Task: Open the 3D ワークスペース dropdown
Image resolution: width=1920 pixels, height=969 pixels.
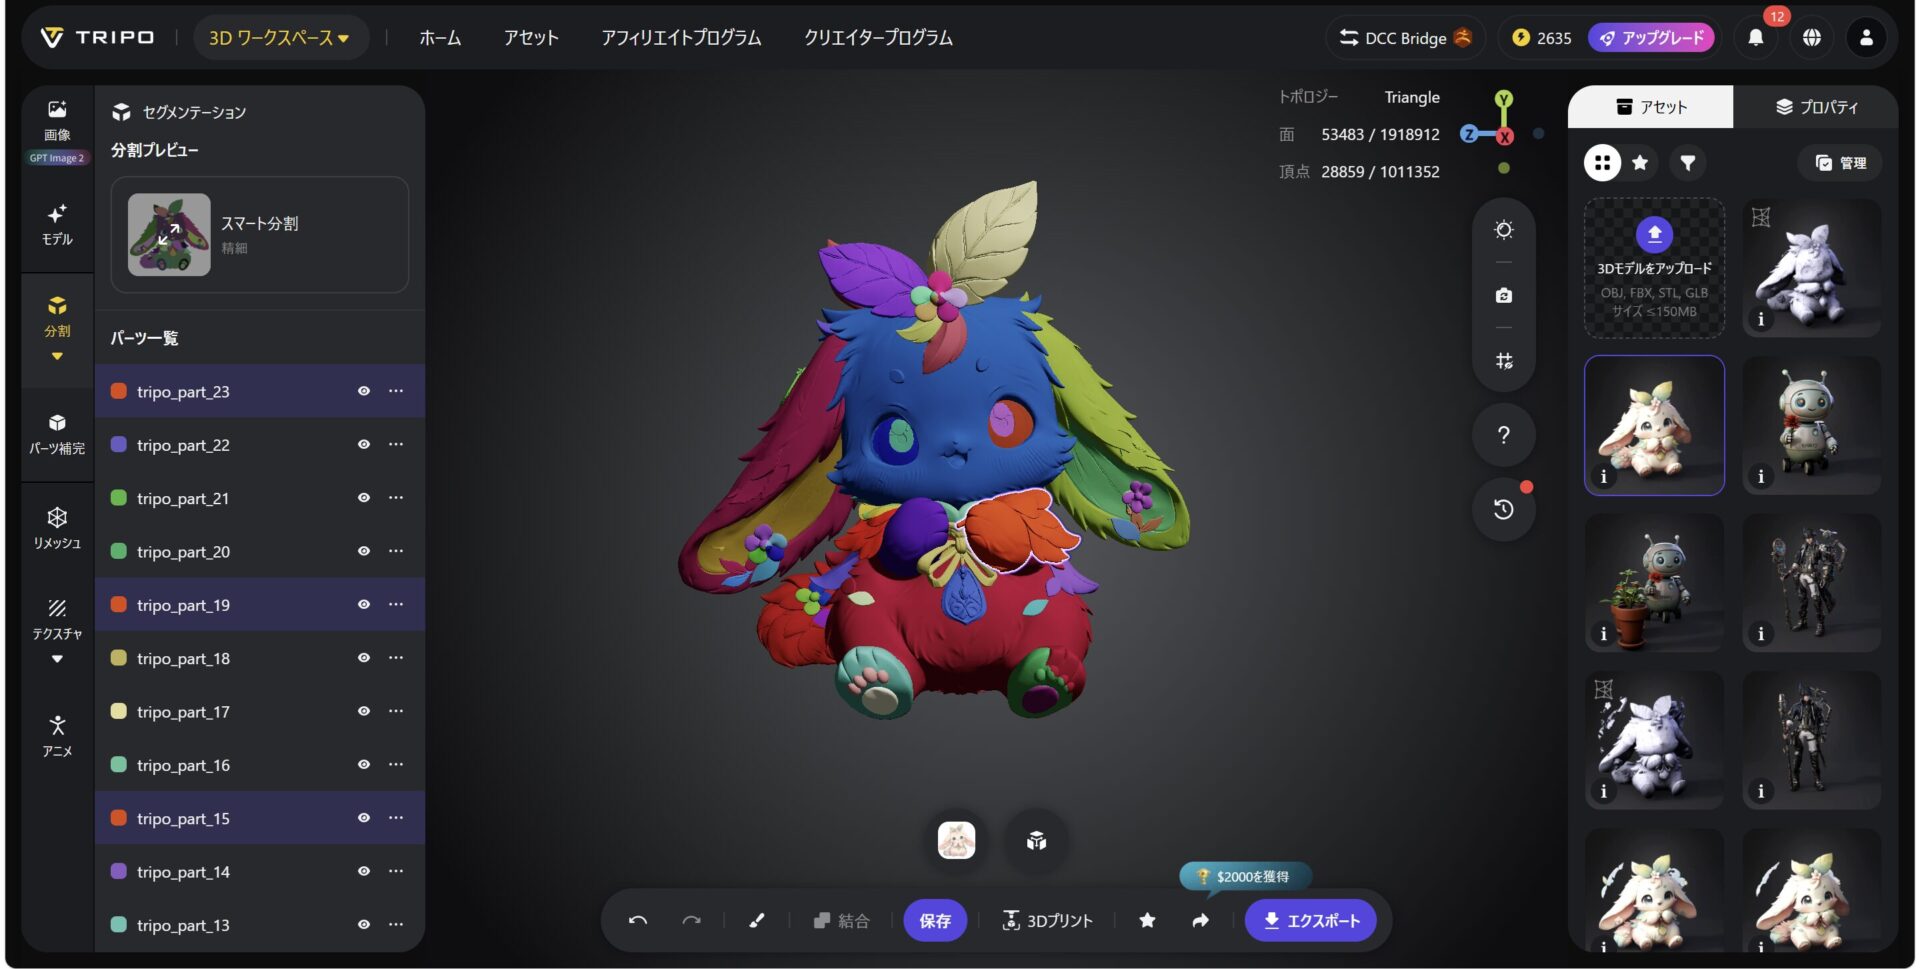Action: pos(279,38)
